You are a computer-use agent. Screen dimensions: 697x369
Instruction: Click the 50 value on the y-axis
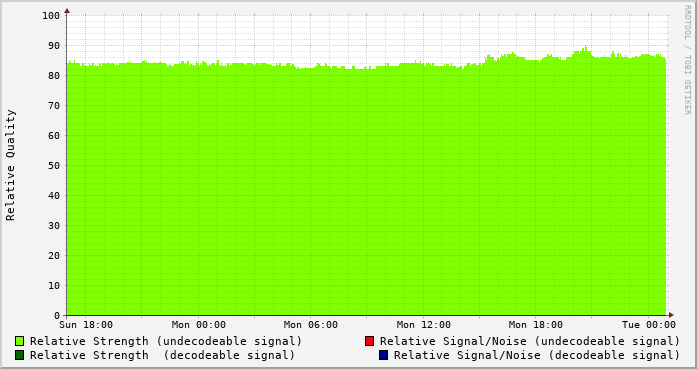click(x=54, y=166)
